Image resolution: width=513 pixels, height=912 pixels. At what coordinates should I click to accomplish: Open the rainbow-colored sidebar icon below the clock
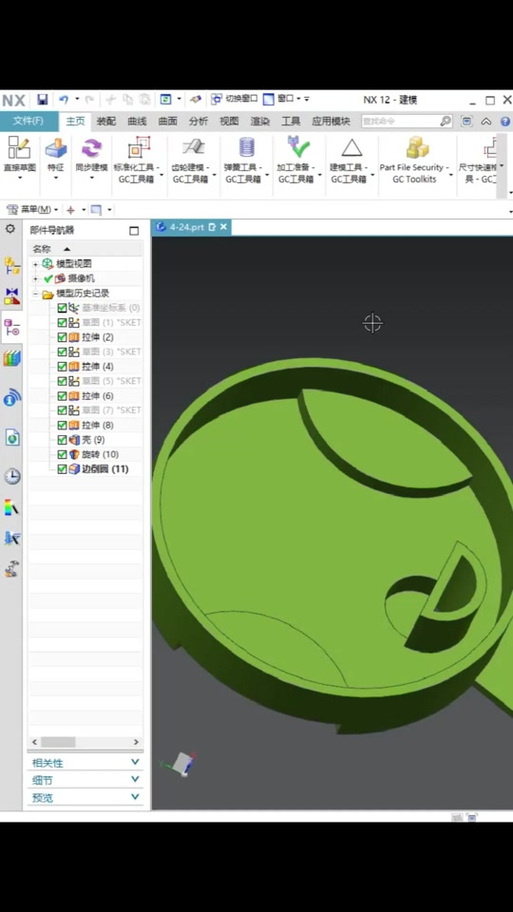click(x=12, y=508)
